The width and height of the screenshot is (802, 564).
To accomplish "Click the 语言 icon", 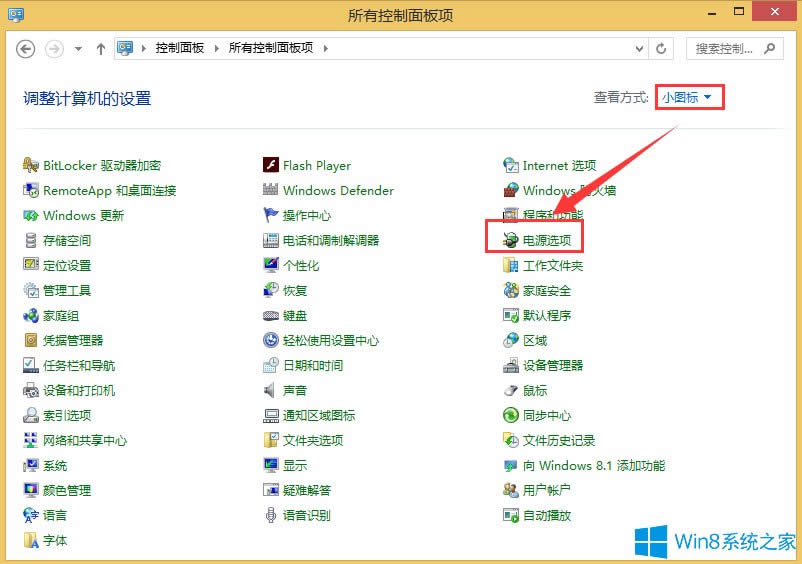I will point(31,515).
